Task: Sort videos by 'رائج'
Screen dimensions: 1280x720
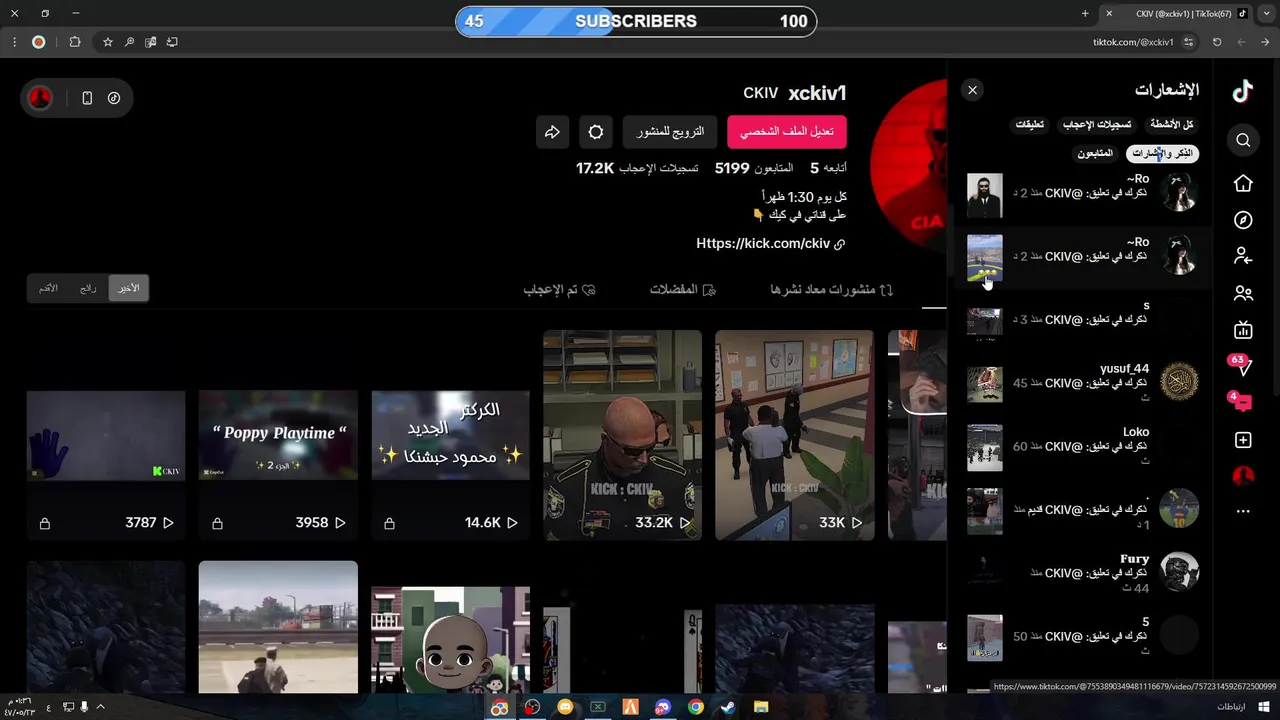Action: 88,288
